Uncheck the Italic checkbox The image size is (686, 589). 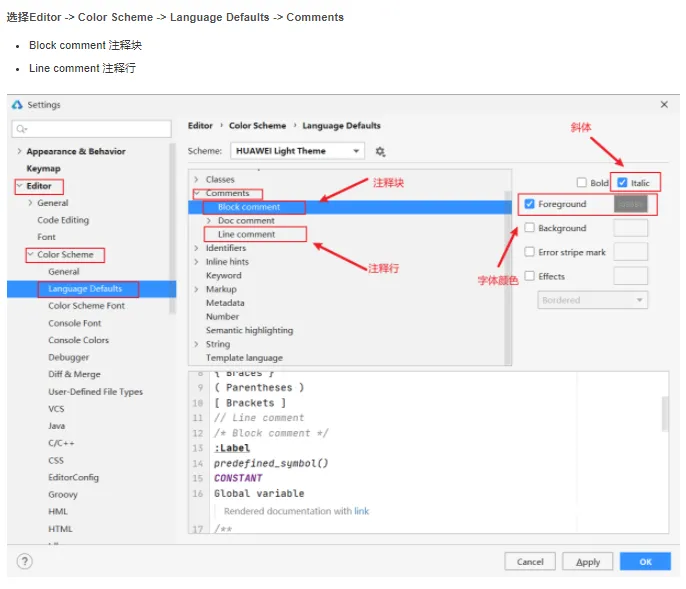[x=623, y=183]
